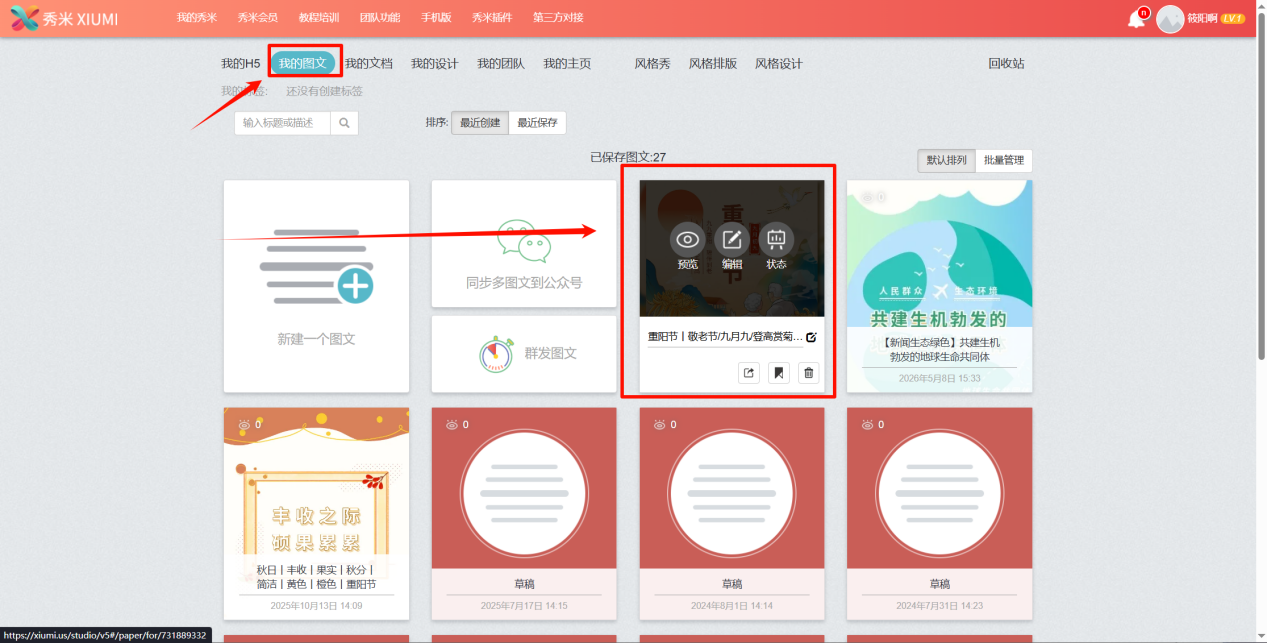The height and width of the screenshot is (643, 1267).
Task: Open 风格秀 tab
Action: 653,64
